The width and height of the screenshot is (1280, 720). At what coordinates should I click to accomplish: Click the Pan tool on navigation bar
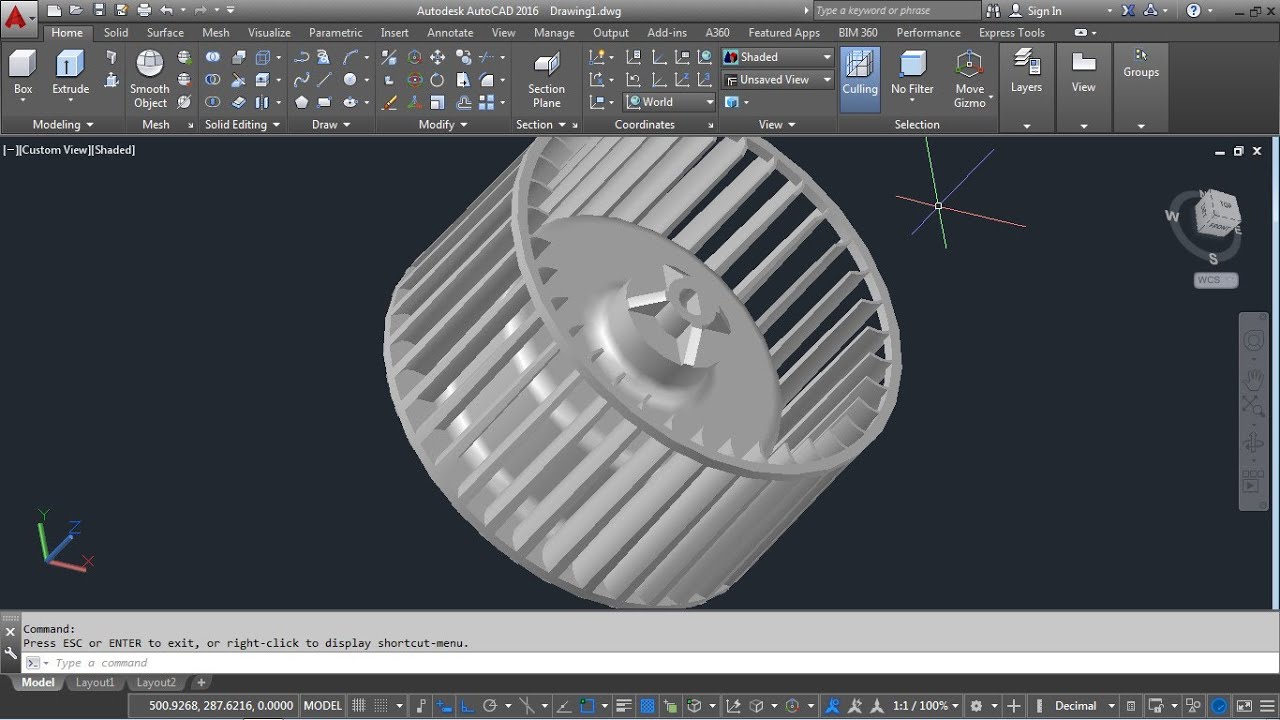coord(1253,379)
